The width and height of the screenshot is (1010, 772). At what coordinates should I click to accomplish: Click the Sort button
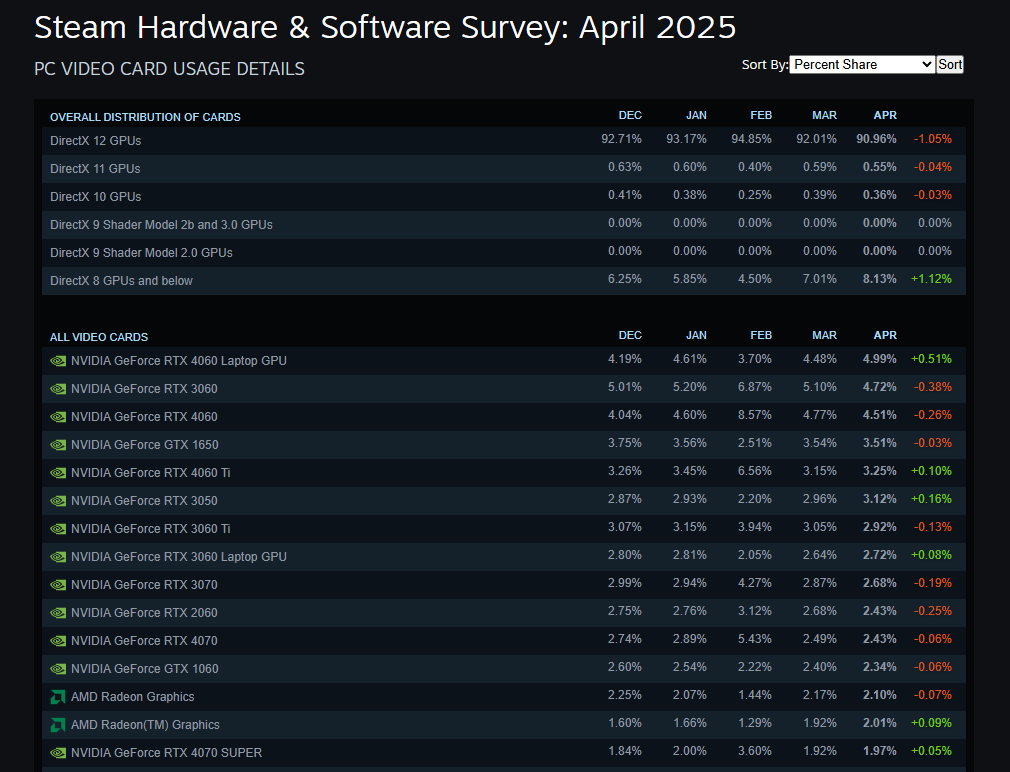click(x=950, y=64)
